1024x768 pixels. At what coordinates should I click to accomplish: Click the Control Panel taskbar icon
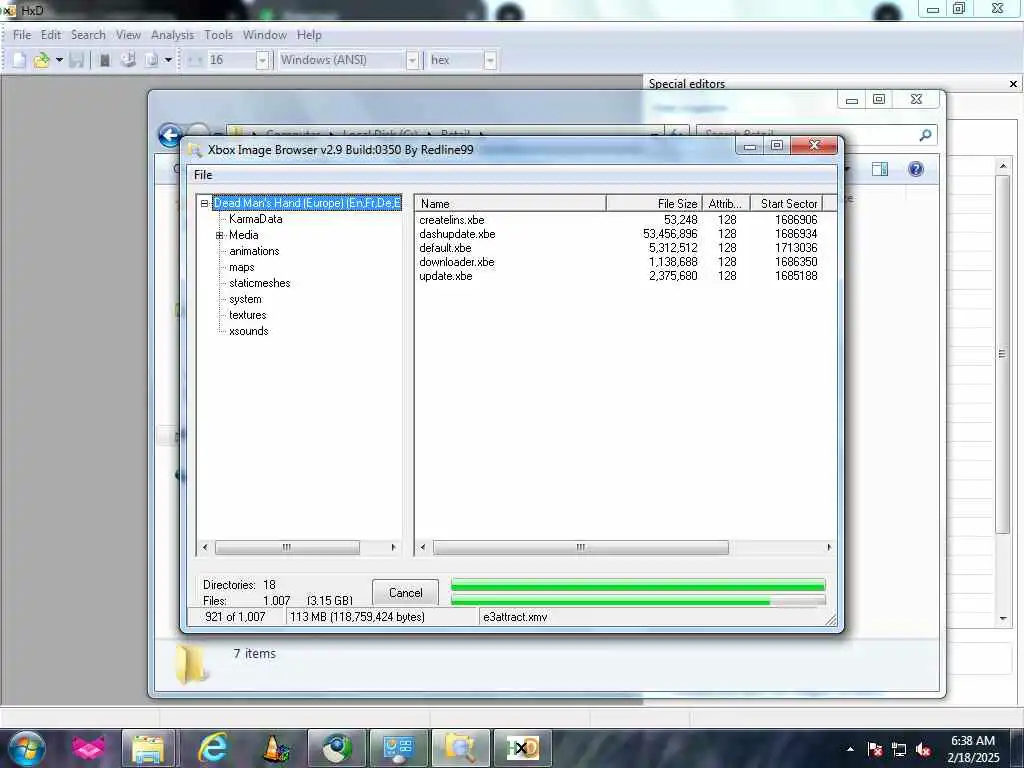coord(398,748)
